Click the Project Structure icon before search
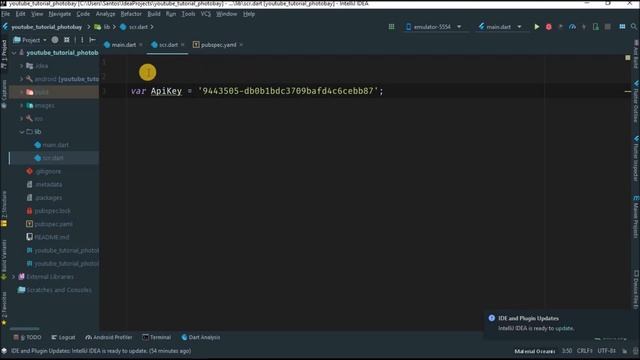Image resolution: width=640 pixels, height=360 pixels. (x=622, y=27)
